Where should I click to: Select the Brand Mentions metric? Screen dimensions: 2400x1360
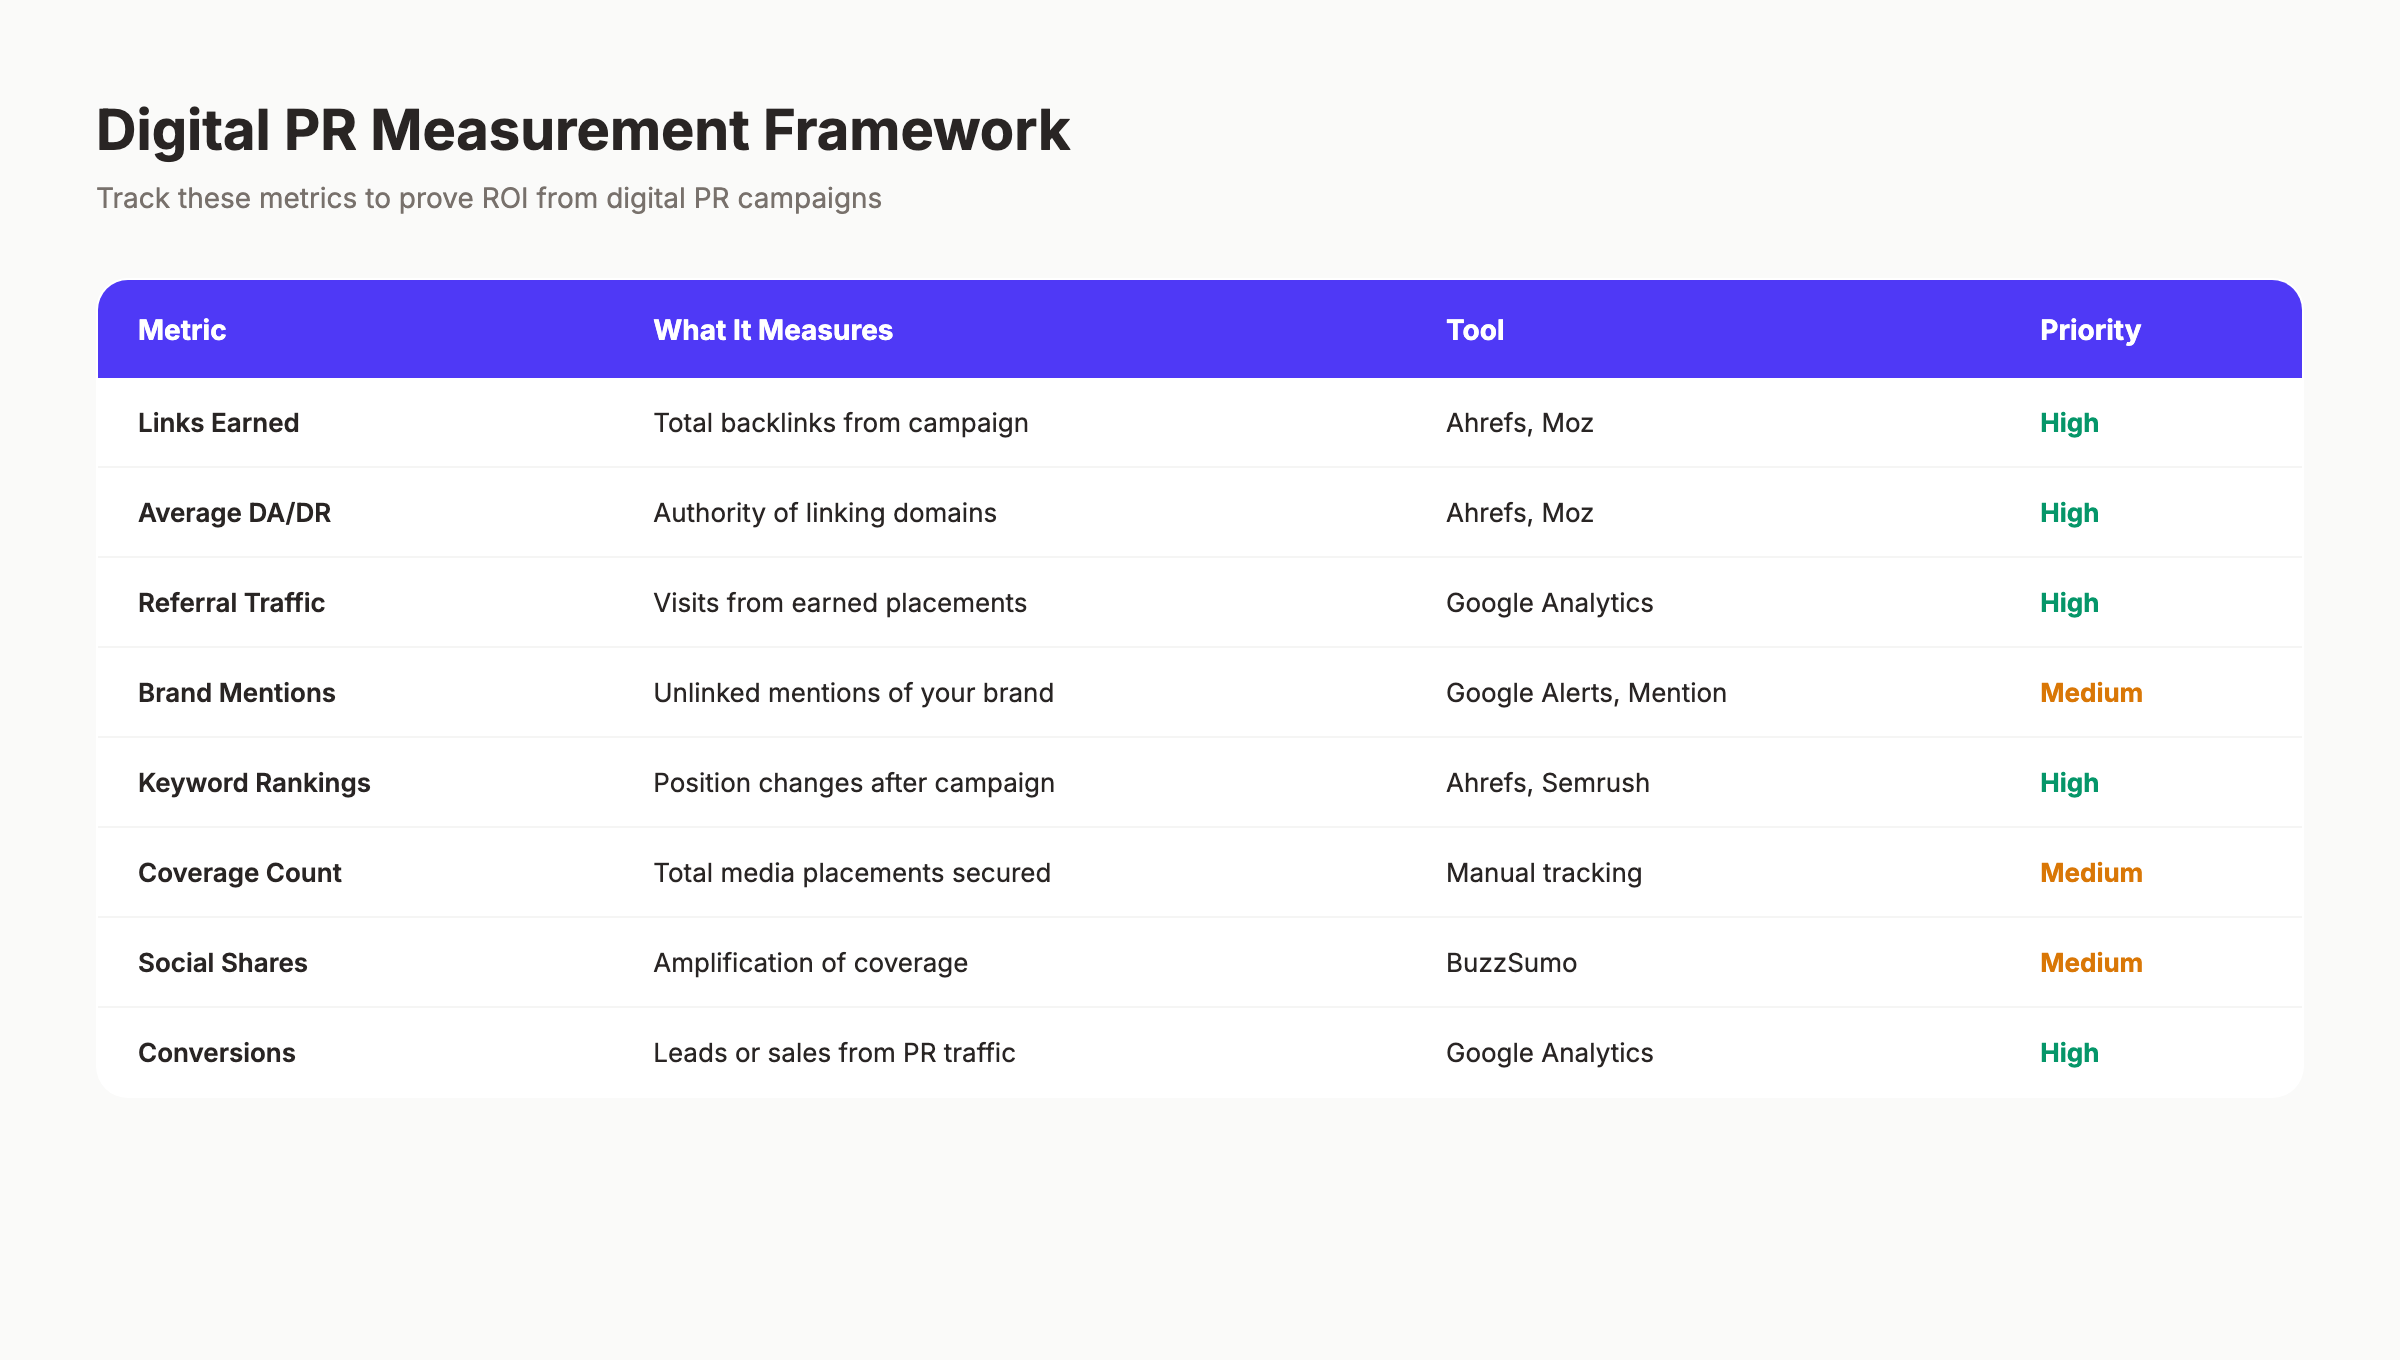pyautogui.click(x=237, y=692)
